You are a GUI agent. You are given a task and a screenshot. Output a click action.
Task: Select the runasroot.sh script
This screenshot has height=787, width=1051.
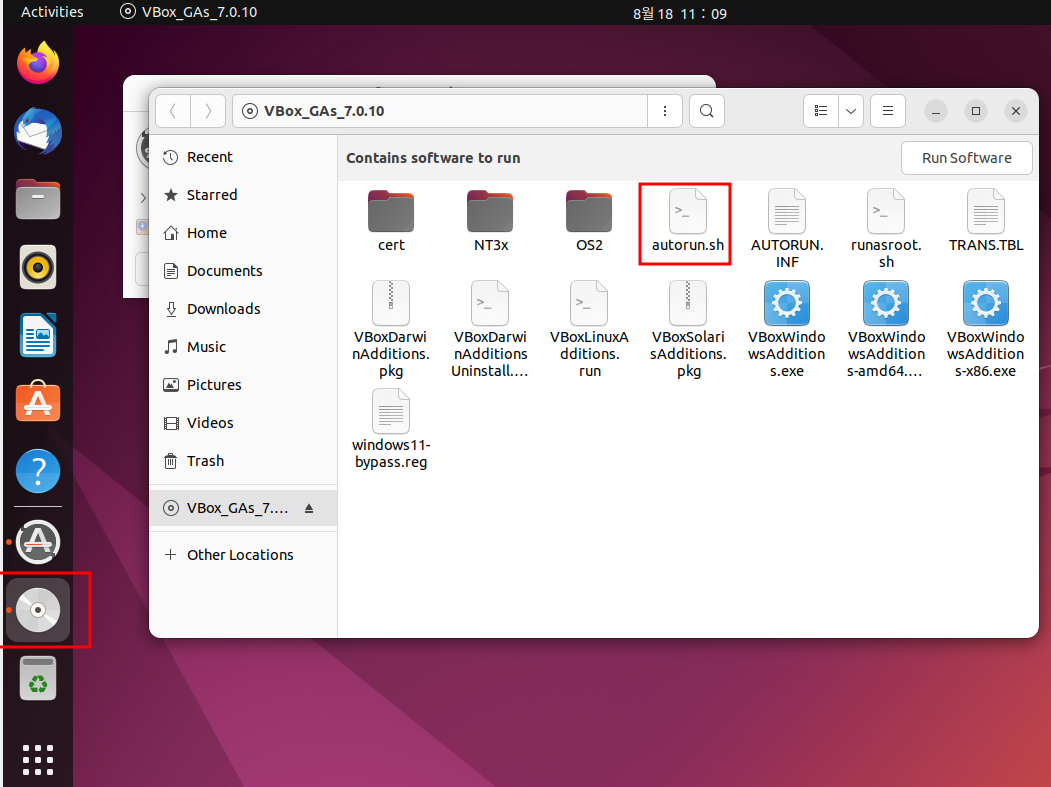pos(886,229)
